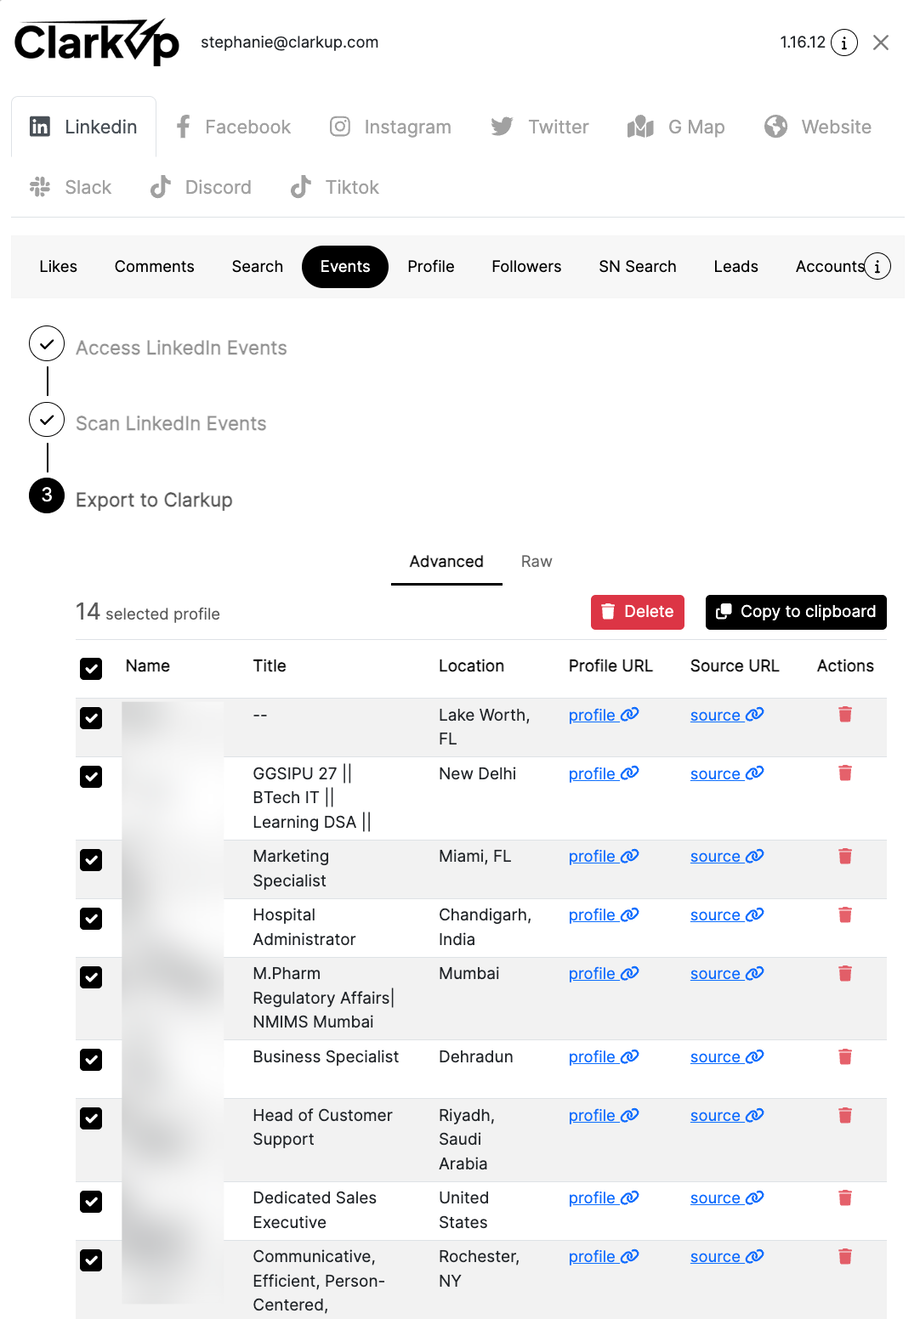Click trash icon for the New Delhi row
The height and width of the screenshot is (1319, 920).
point(845,773)
